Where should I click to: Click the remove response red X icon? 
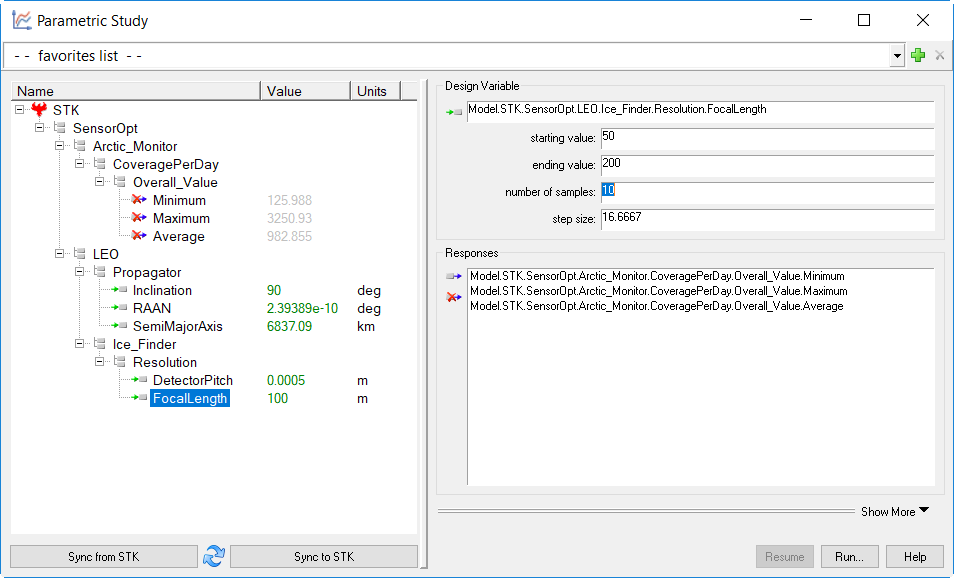(454, 297)
